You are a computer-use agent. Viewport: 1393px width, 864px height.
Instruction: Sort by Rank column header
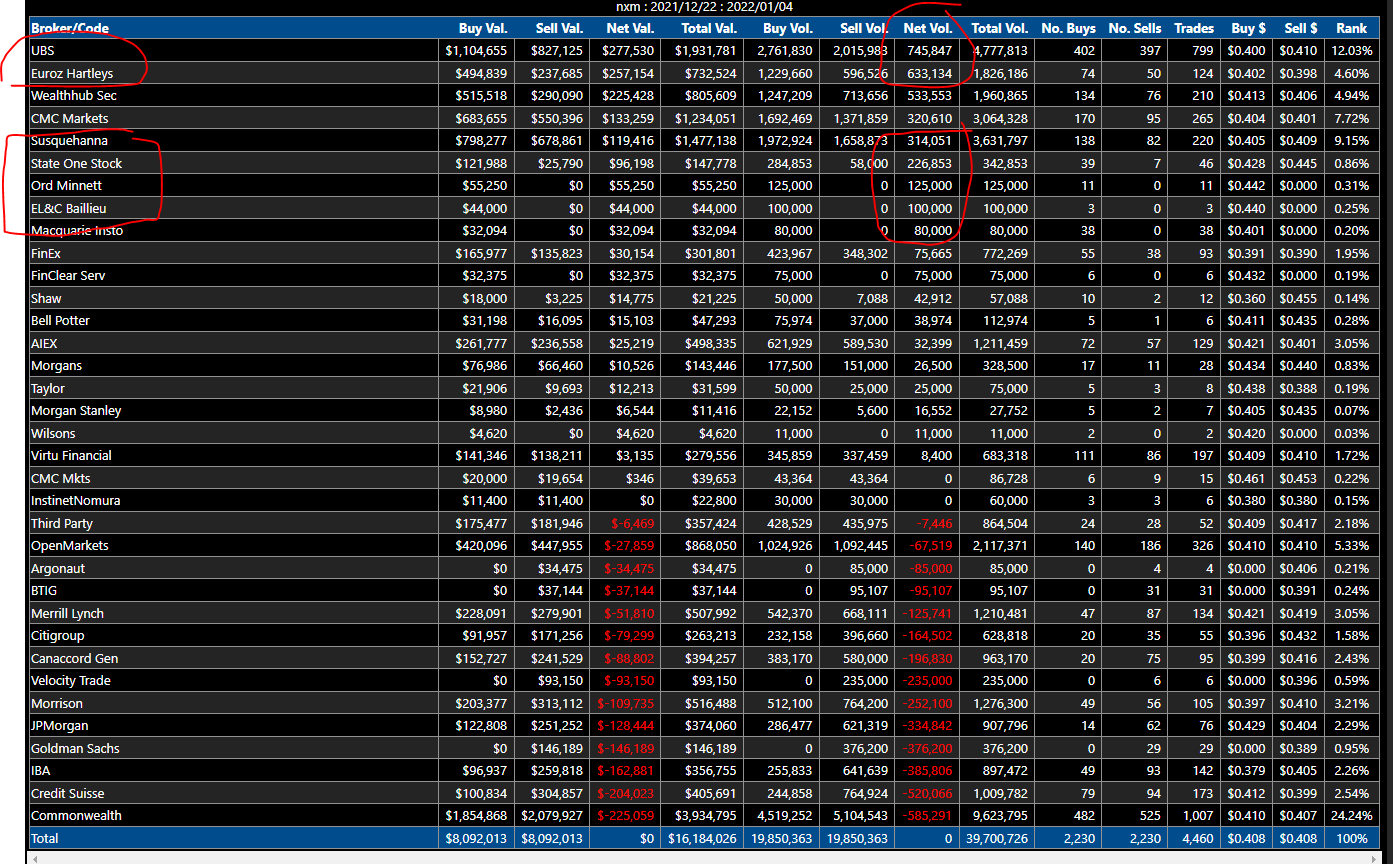(1351, 28)
